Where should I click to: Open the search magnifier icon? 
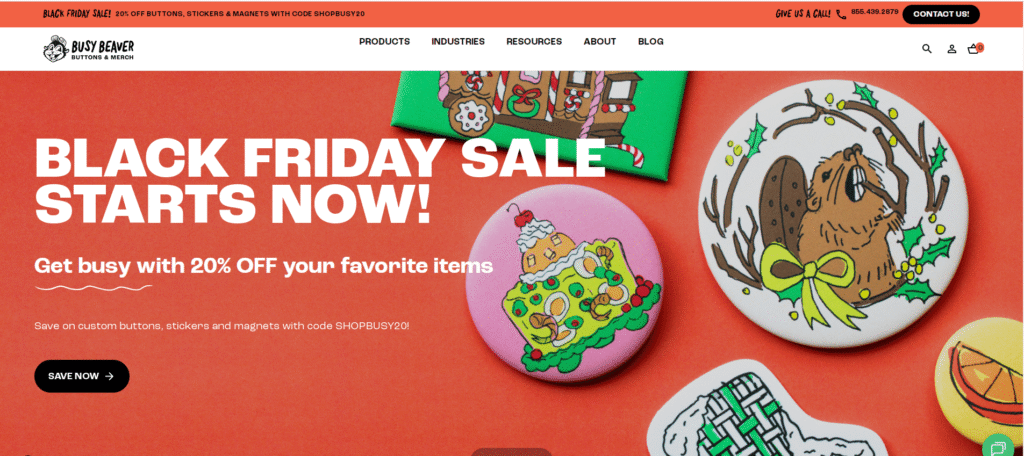927,48
